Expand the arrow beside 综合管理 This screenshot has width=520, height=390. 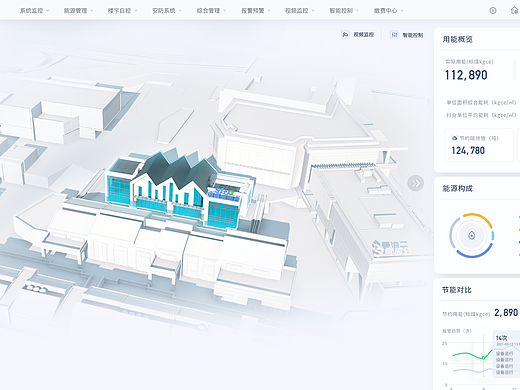224,11
